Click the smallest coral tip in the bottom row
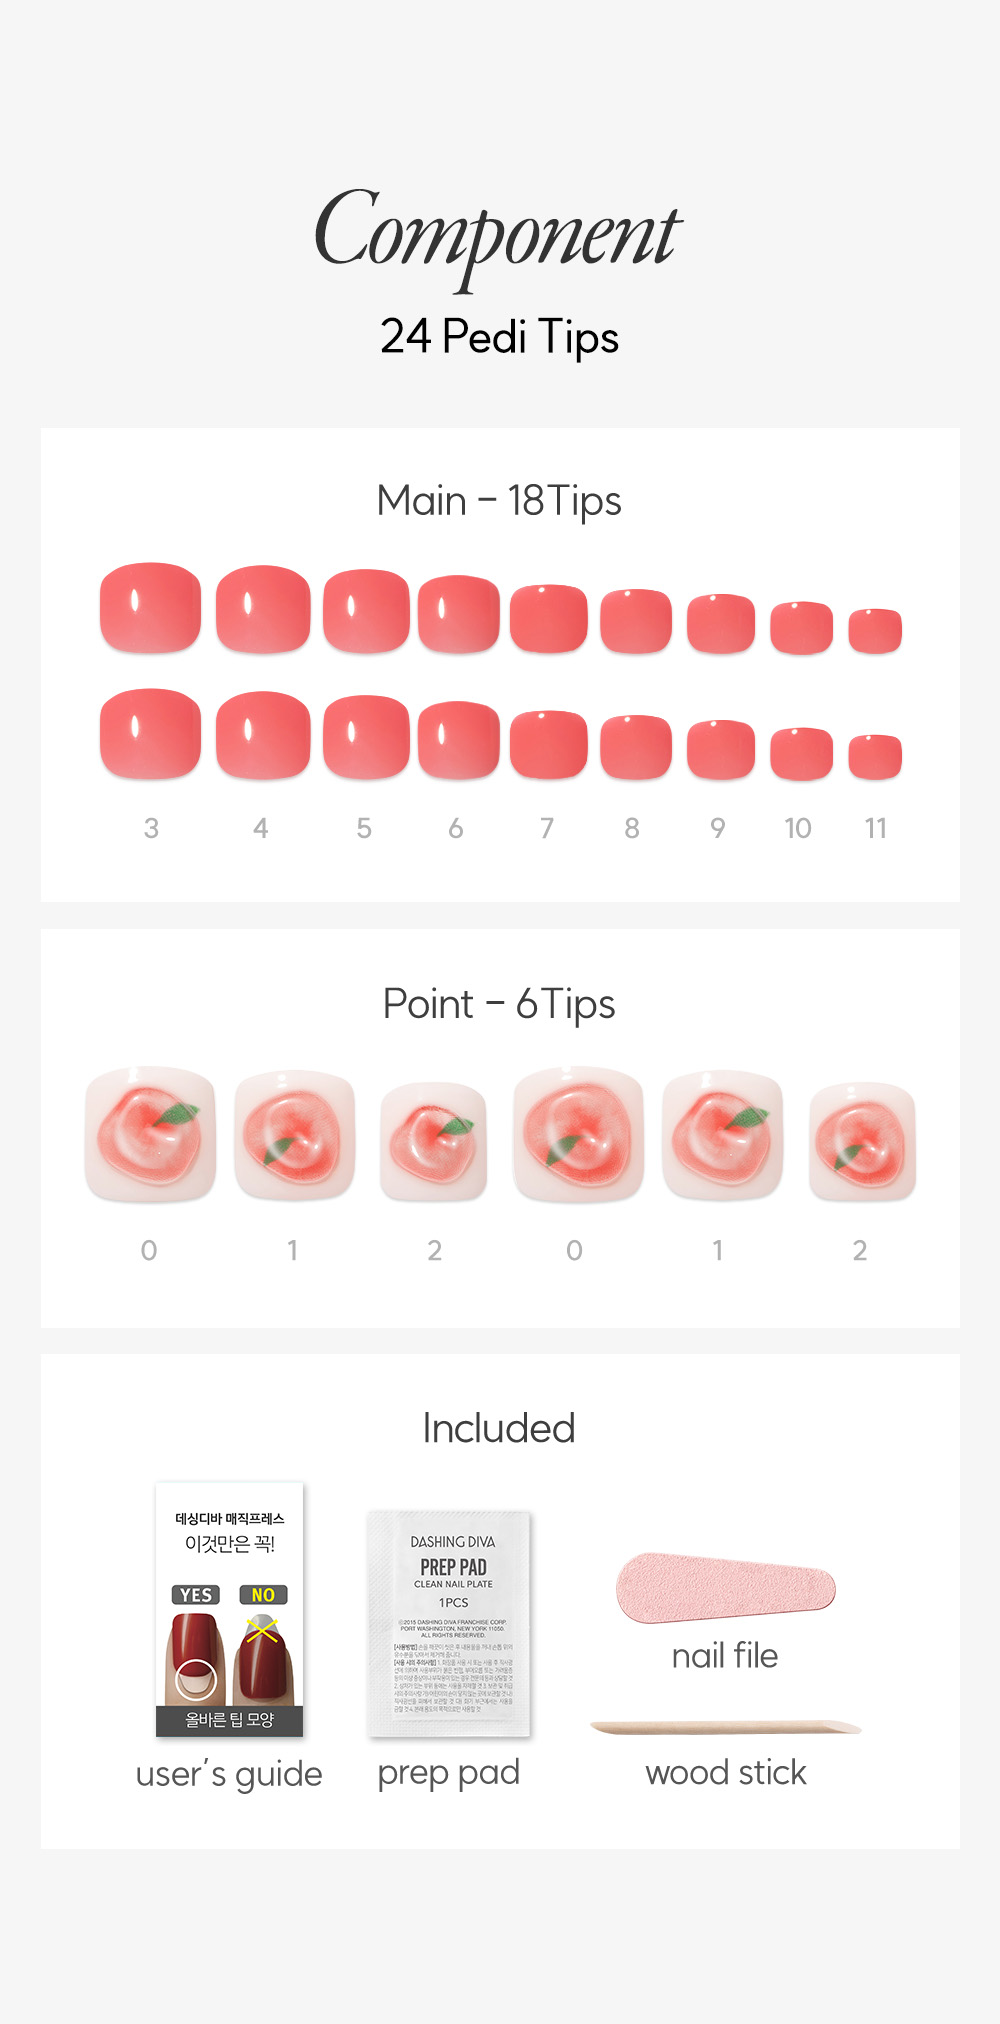1000x2024 pixels. point(875,756)
